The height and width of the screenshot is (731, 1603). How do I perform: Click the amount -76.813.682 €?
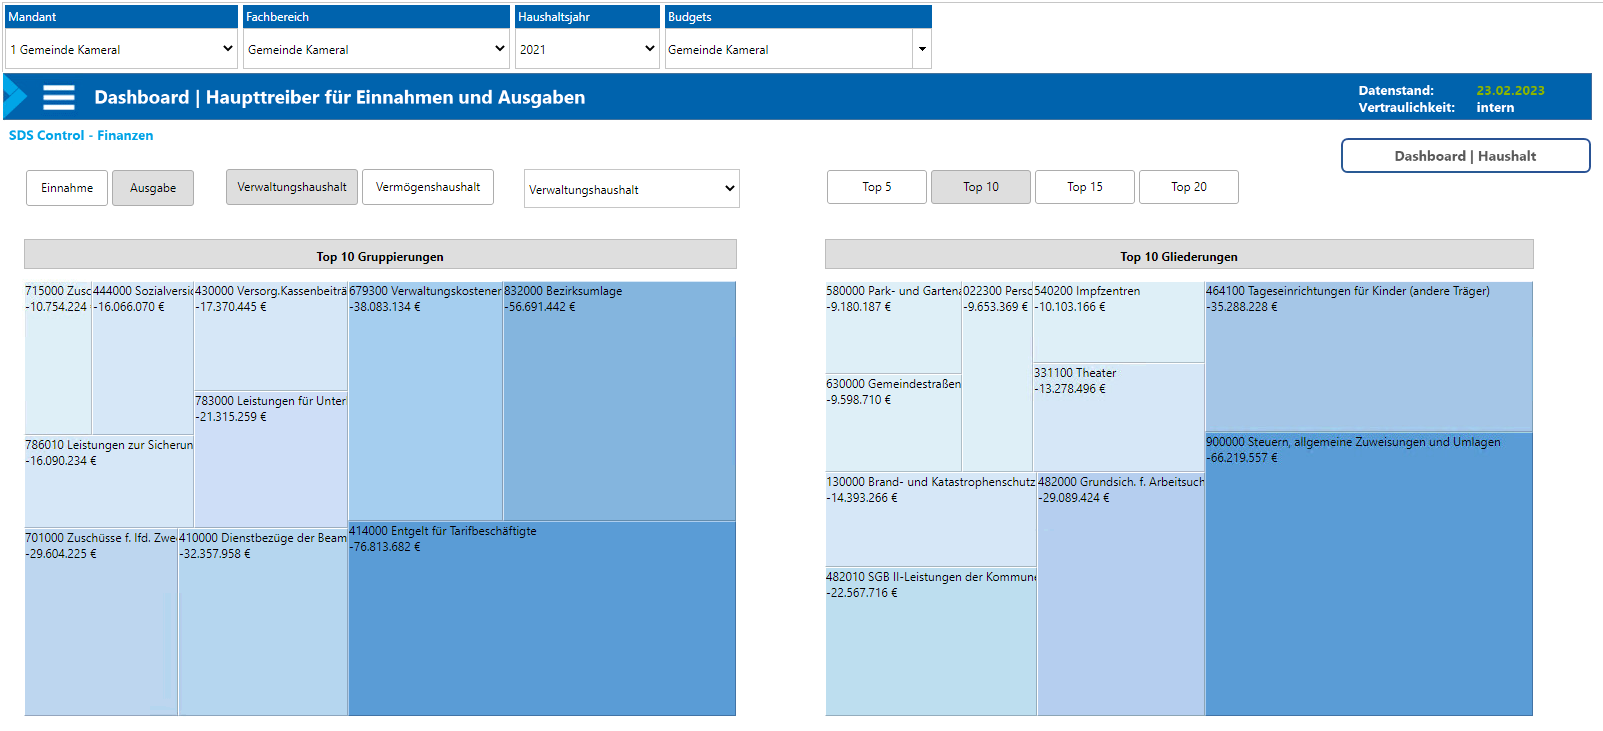click(x=385, y=547)
